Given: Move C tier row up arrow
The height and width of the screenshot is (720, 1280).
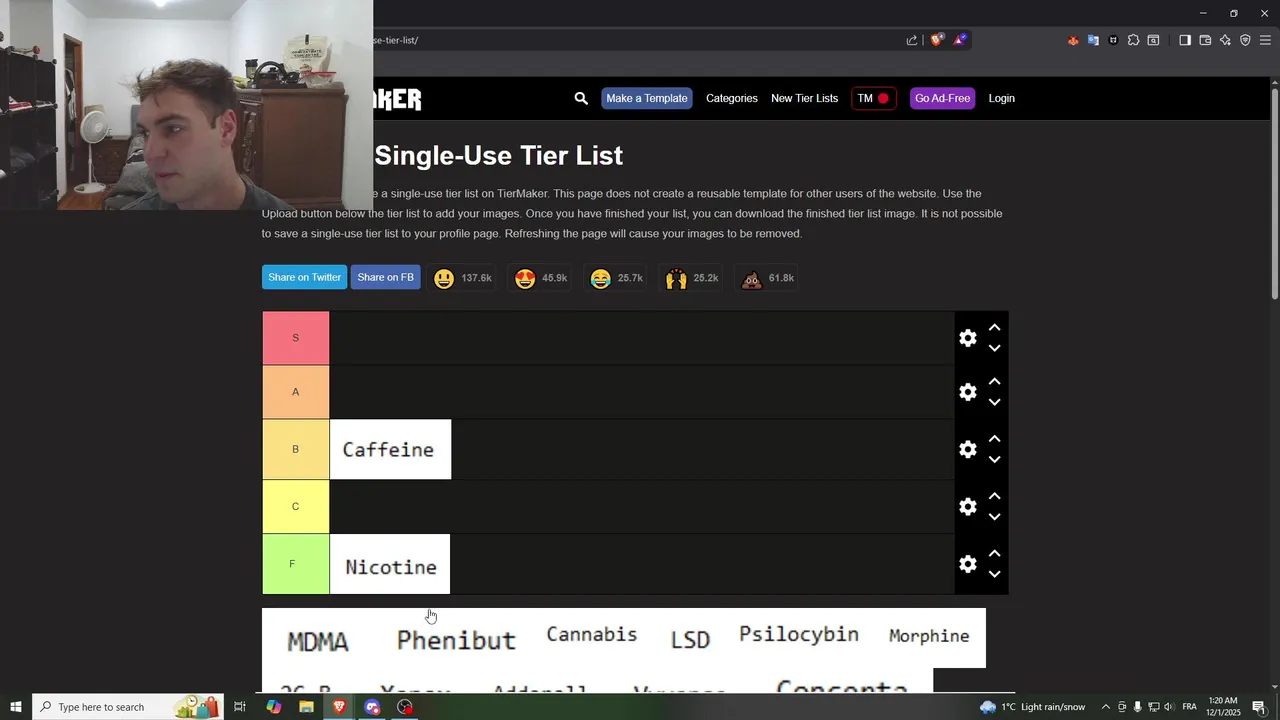Looking at the screenshot, I should [995, 495].
